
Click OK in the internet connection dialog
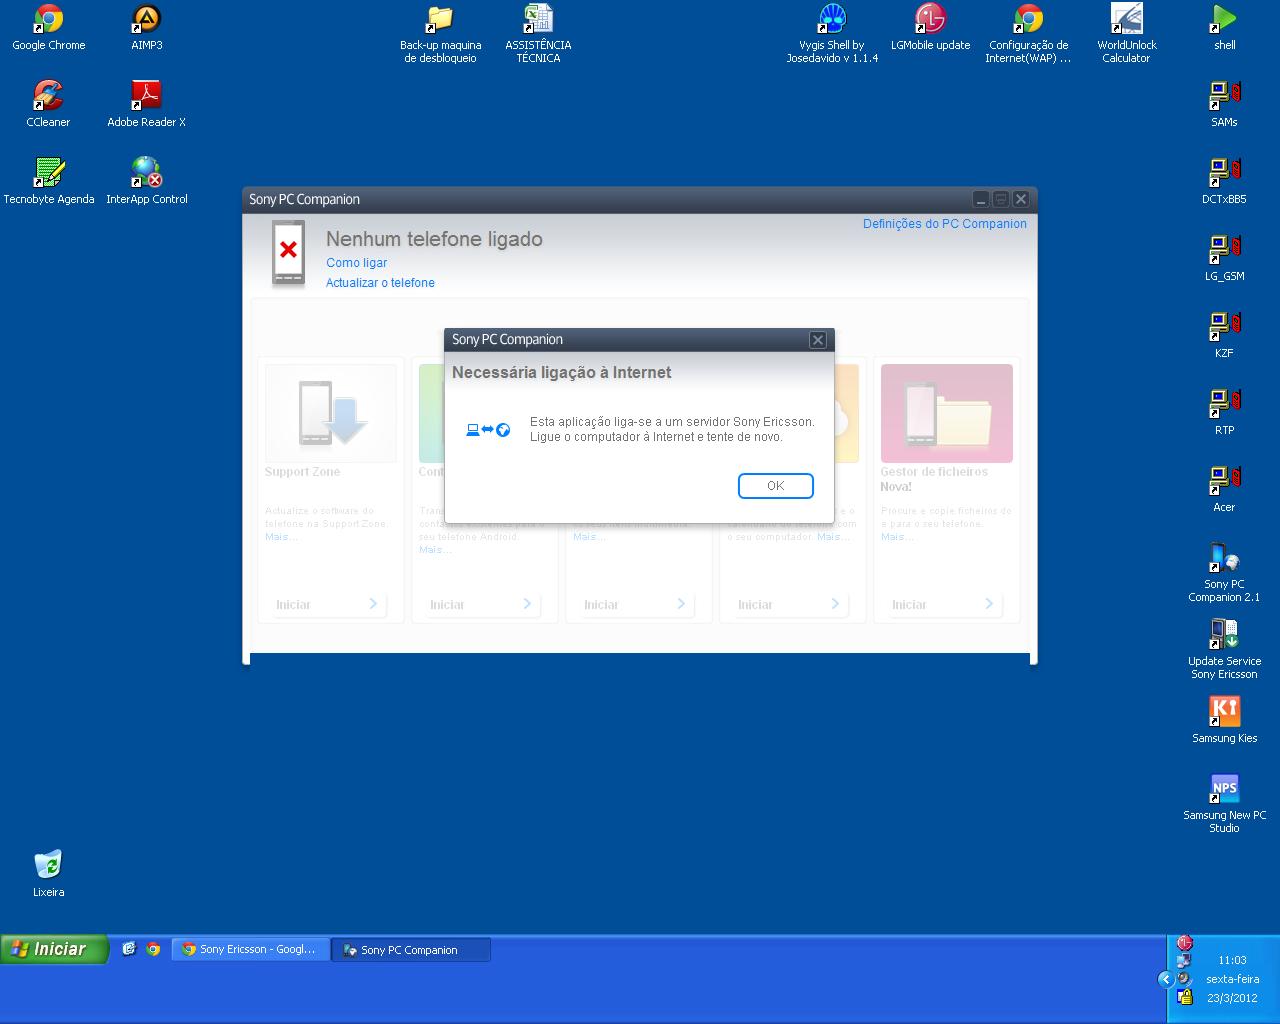pos(775,486)
